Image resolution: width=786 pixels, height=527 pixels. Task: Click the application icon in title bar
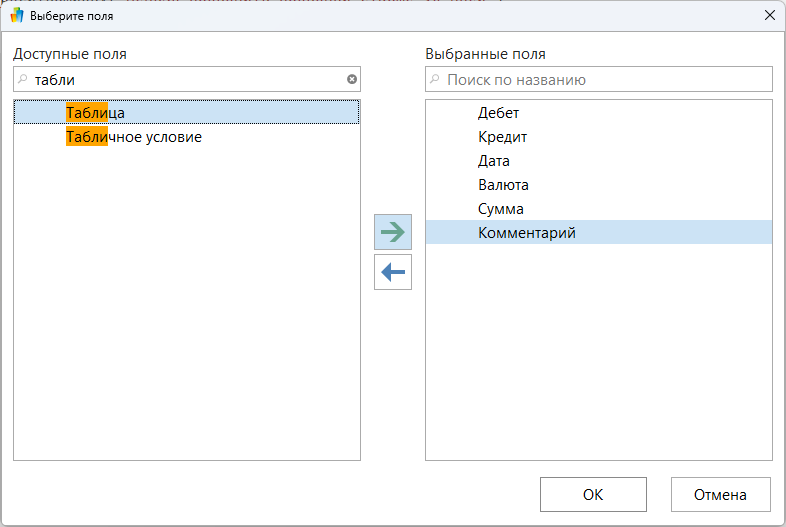tap(16, 16)
